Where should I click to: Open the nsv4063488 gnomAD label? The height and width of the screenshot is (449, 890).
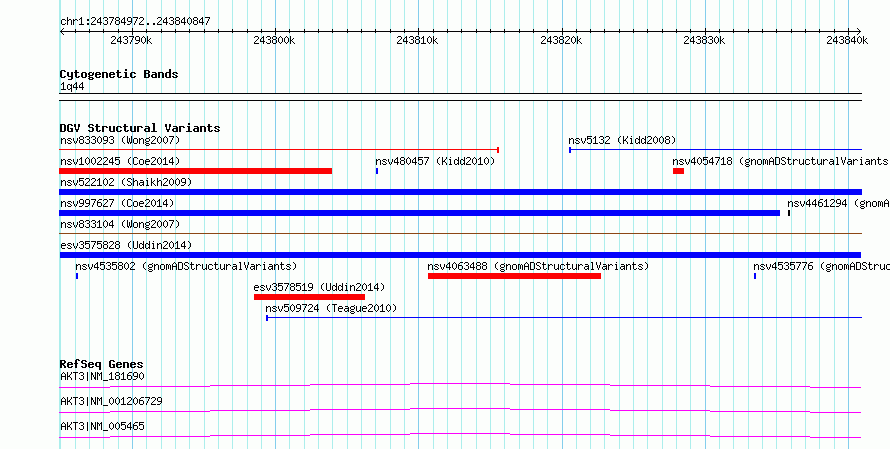pyautogui.click(x=538, y=266)
